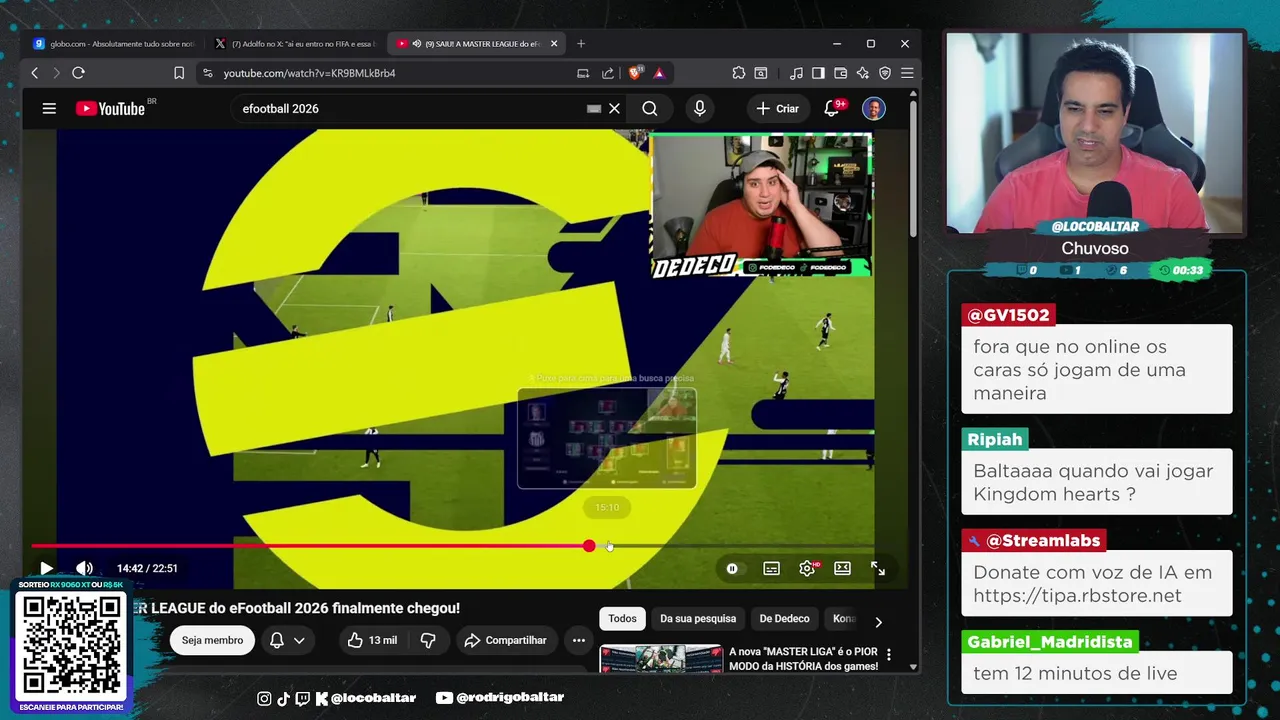Show more filter chips with the right arrow
1280x720 pixels.
click(x=878, y=622)
